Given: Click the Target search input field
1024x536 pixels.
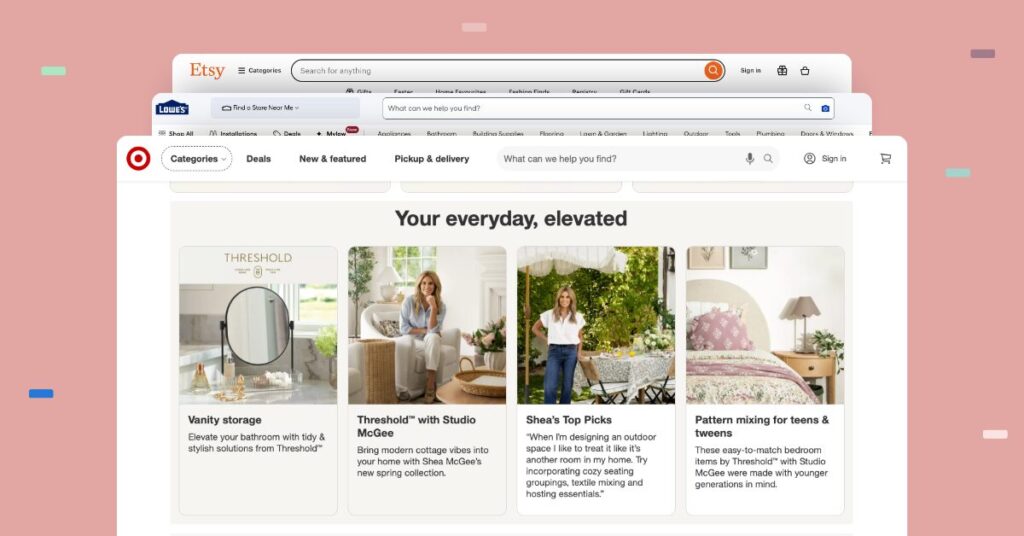Looking at the screenshot, I should (x=621, y=159).
